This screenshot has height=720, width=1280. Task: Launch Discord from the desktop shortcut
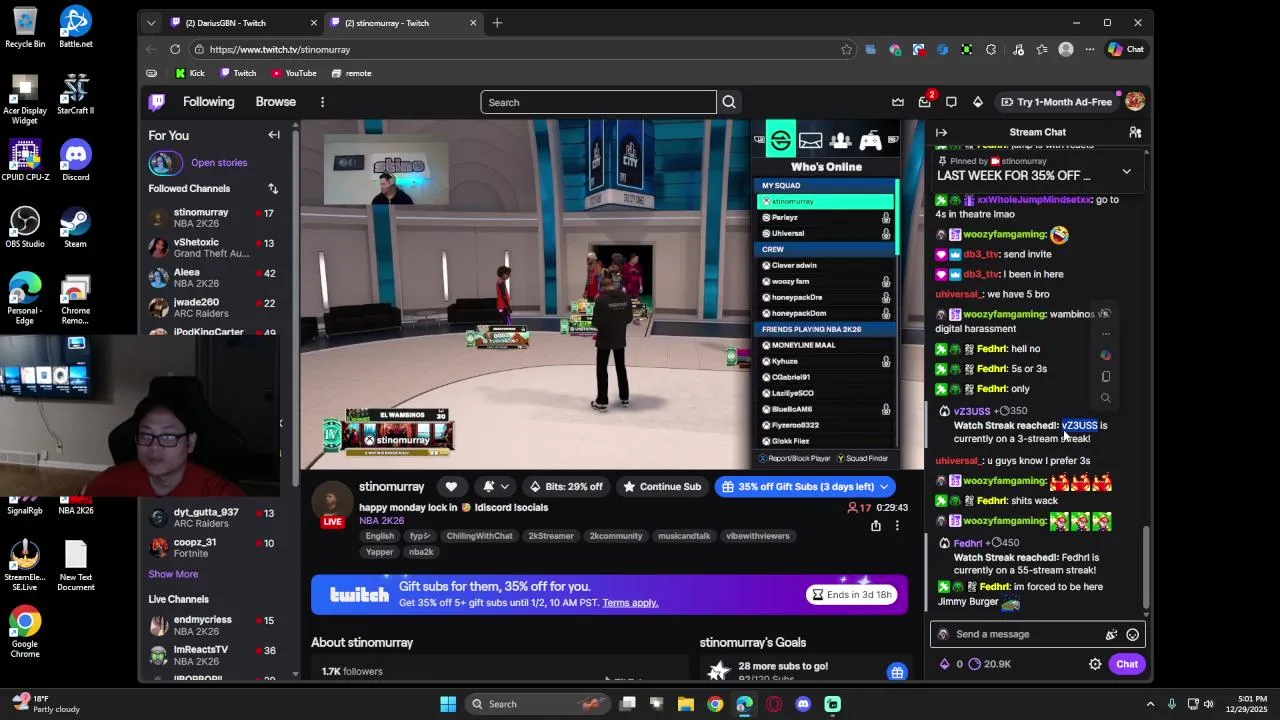click(x=75, y=160)
